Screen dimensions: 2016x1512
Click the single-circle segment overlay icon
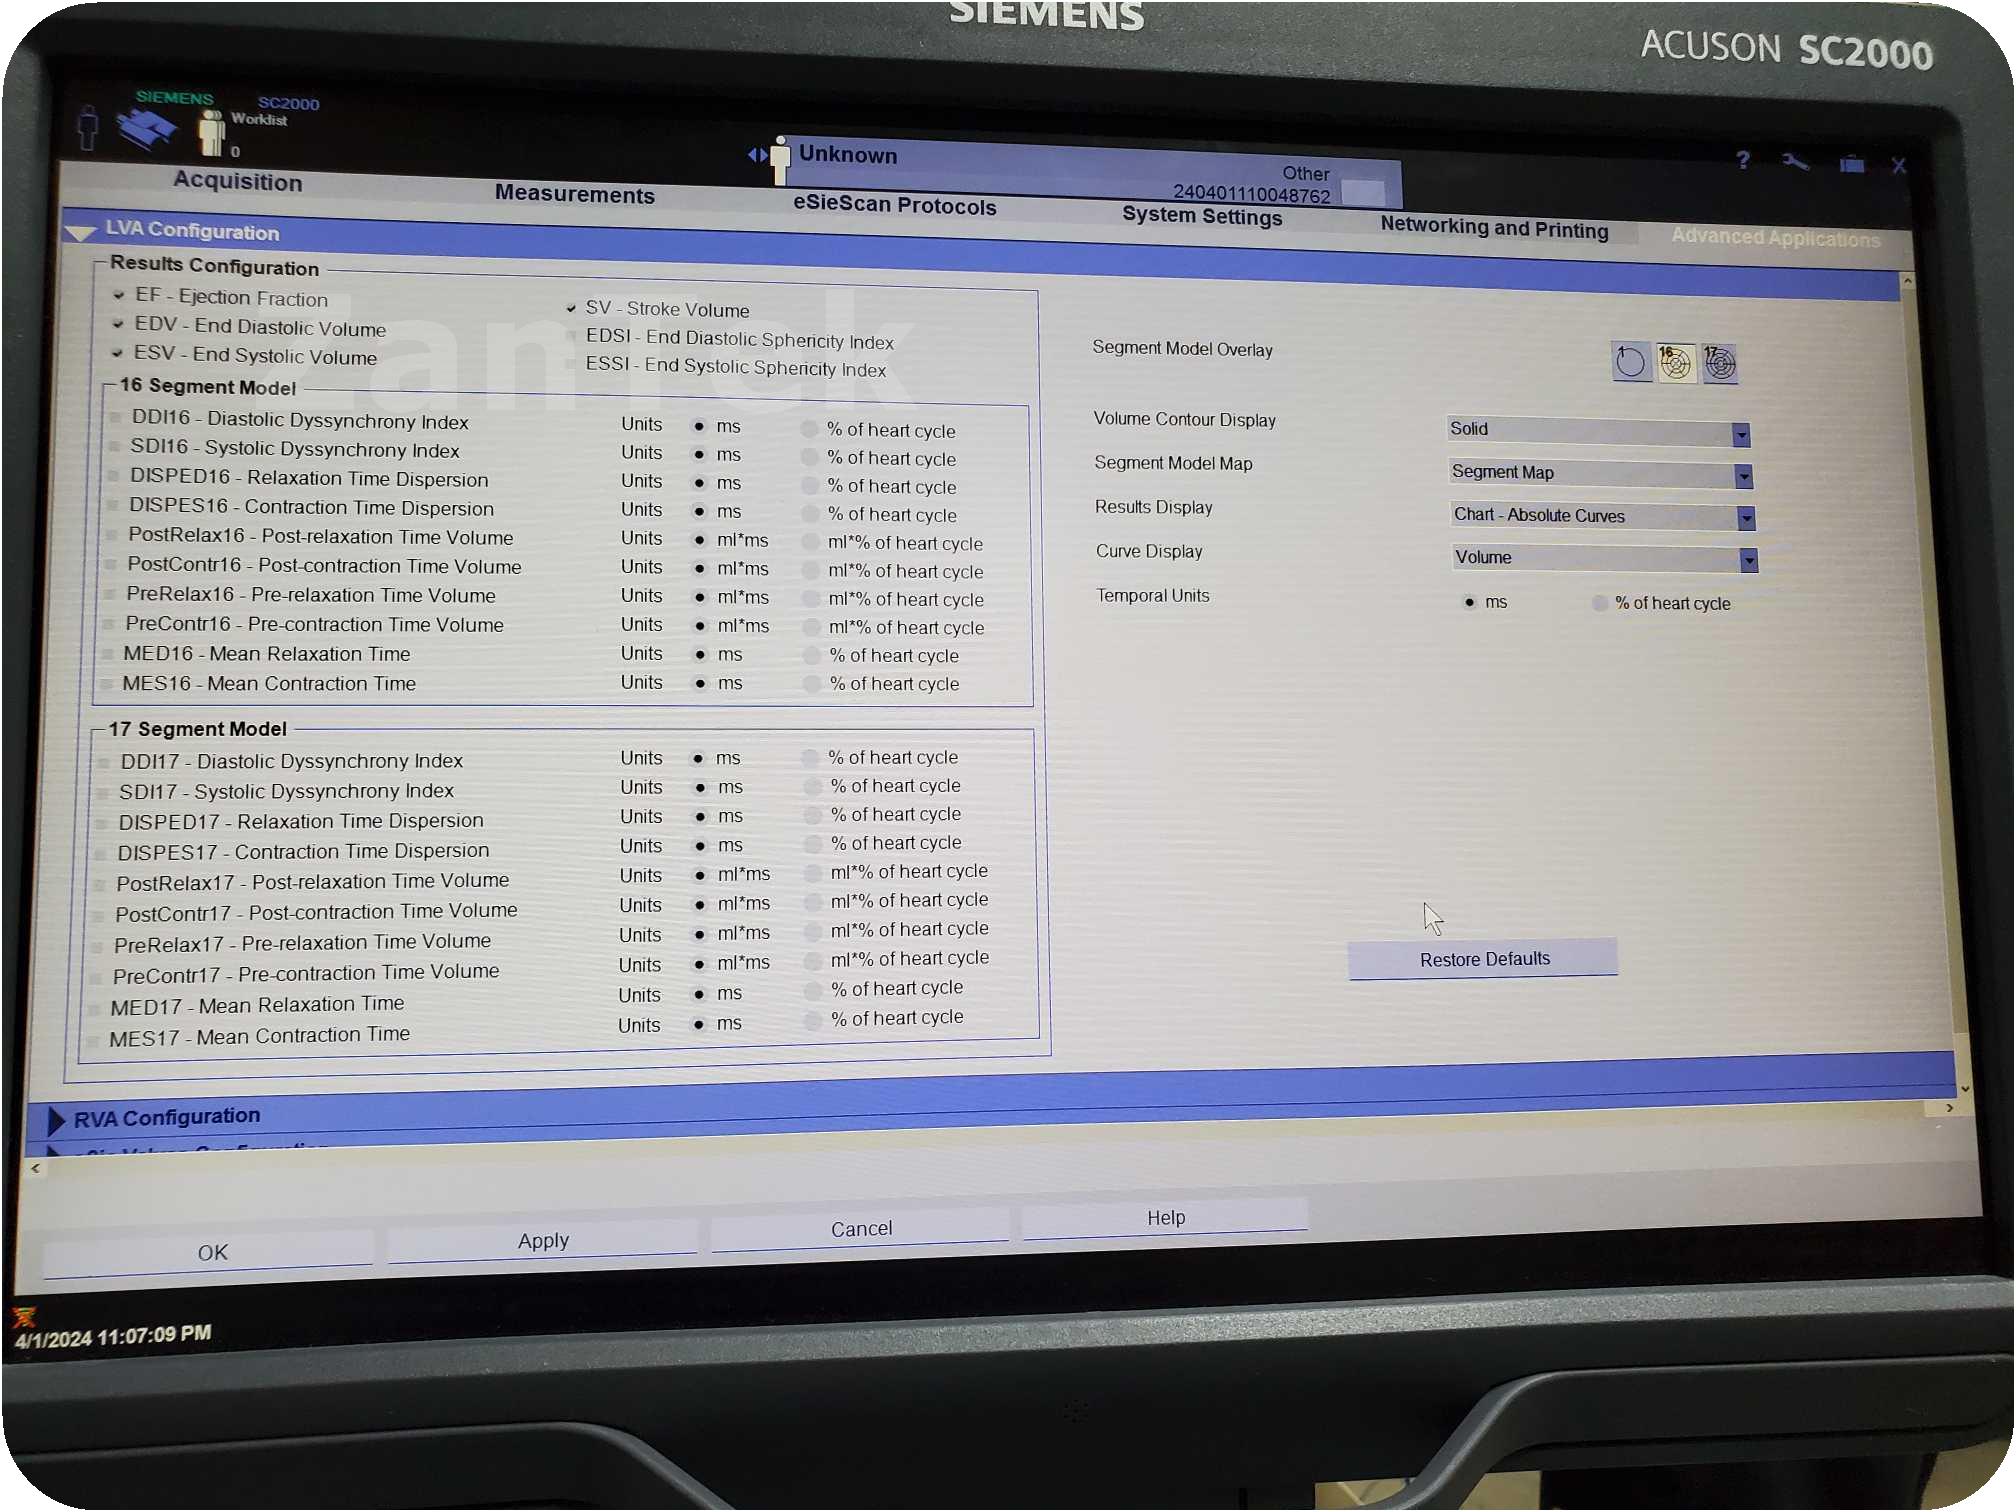[x=1631, y=362]
